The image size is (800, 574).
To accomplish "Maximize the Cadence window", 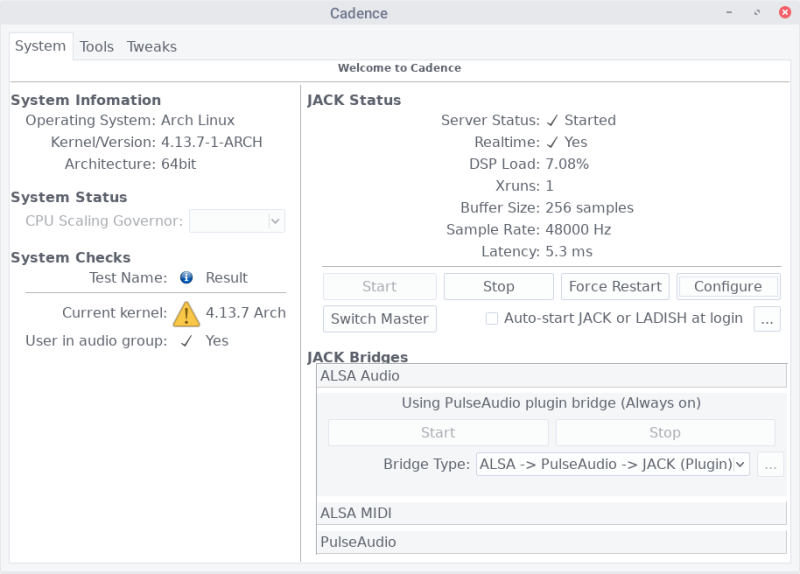I will [x=757, y=13].
